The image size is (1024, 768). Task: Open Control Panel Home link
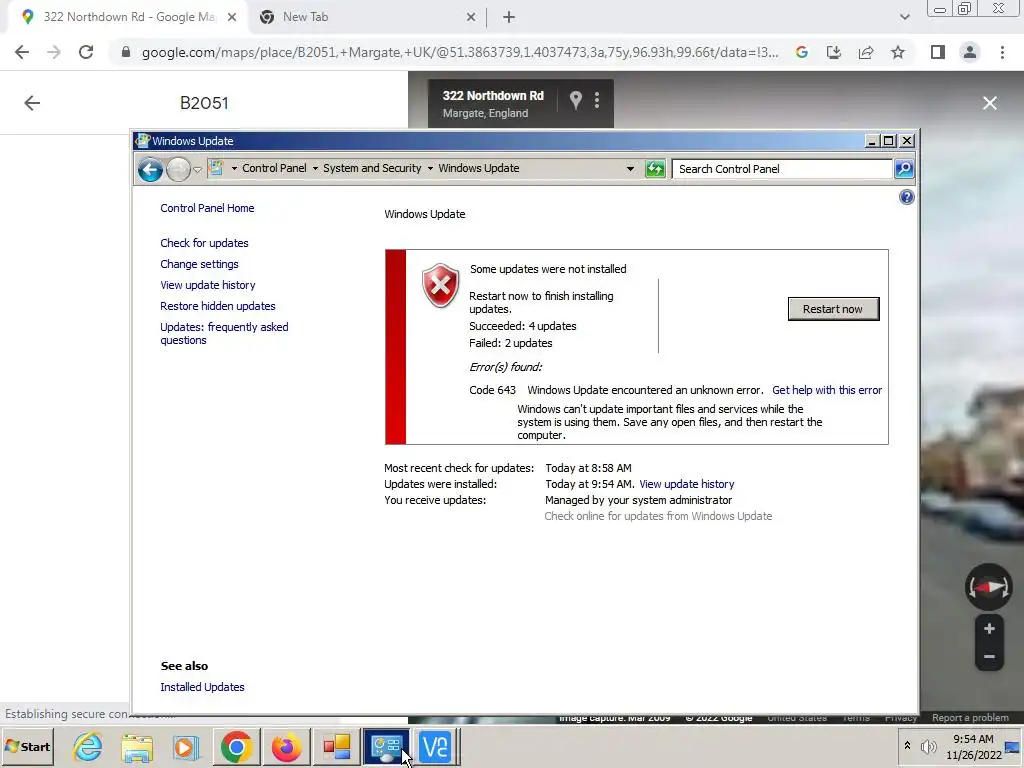[207, 208]
